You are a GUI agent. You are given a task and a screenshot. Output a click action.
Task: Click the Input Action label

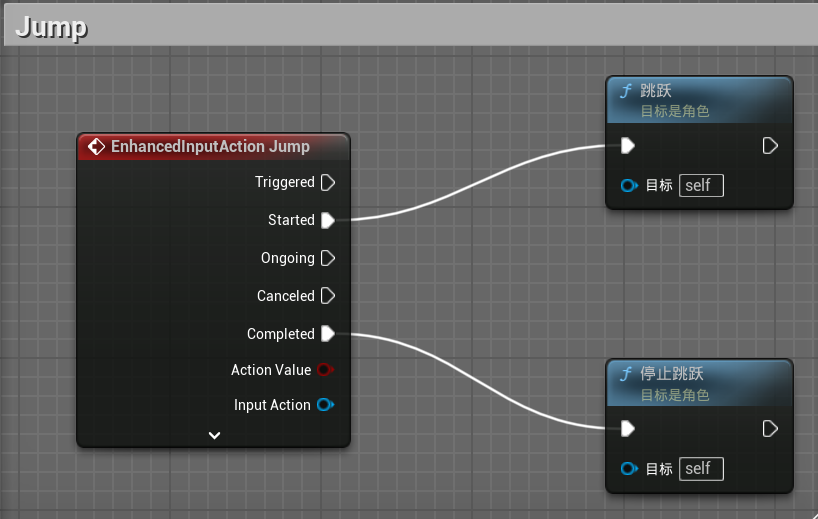pyautogui.click(x=272, y=405)
